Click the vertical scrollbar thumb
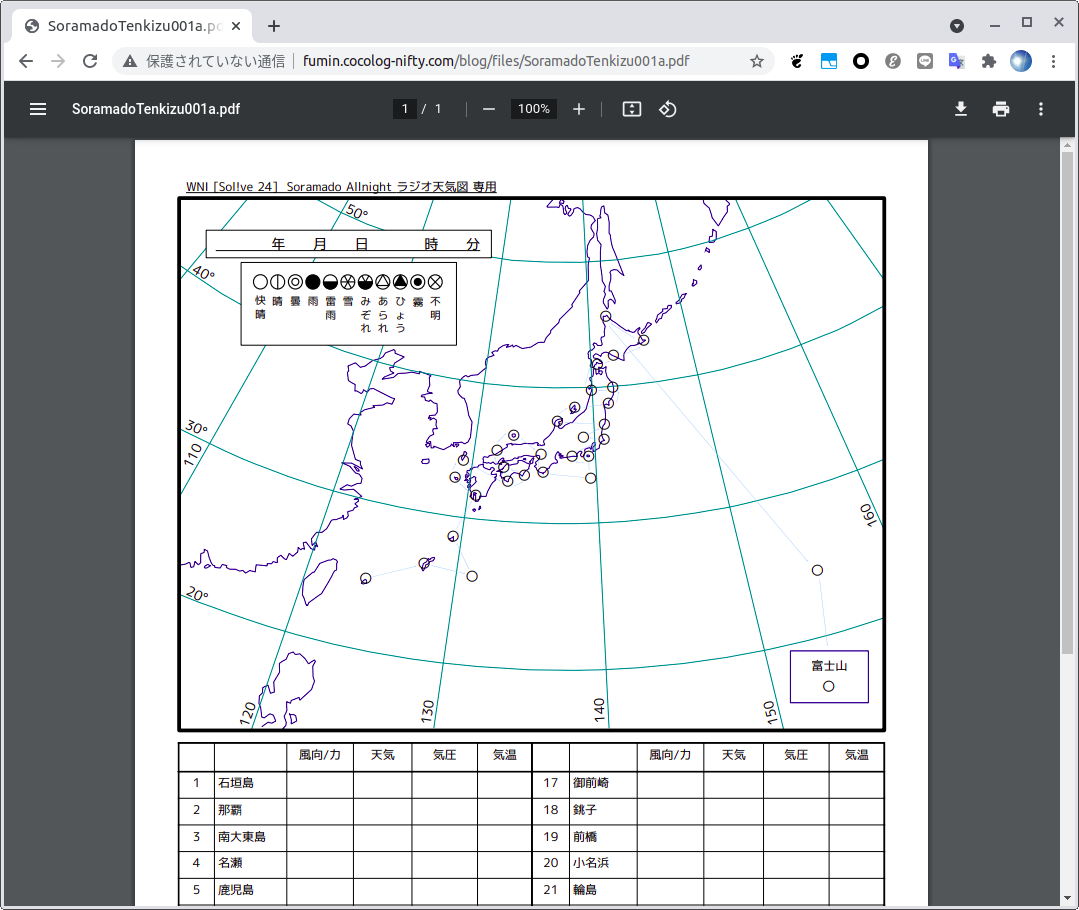The image size is (1079, 910). tap(1067, 403)
